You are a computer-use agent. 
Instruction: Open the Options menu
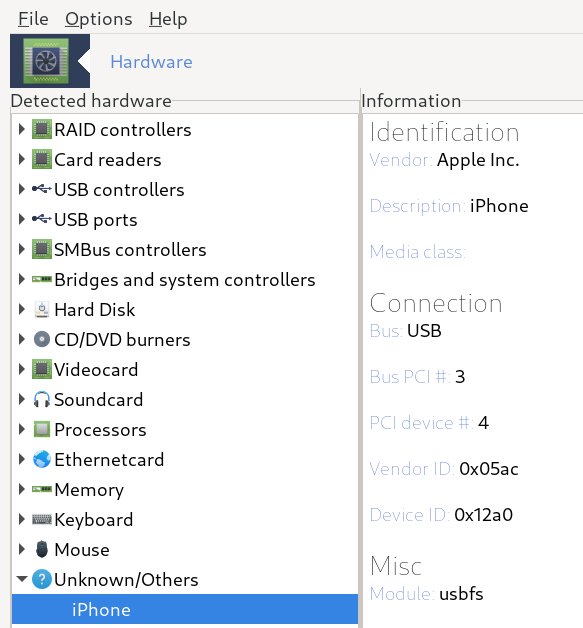point(99,19)
